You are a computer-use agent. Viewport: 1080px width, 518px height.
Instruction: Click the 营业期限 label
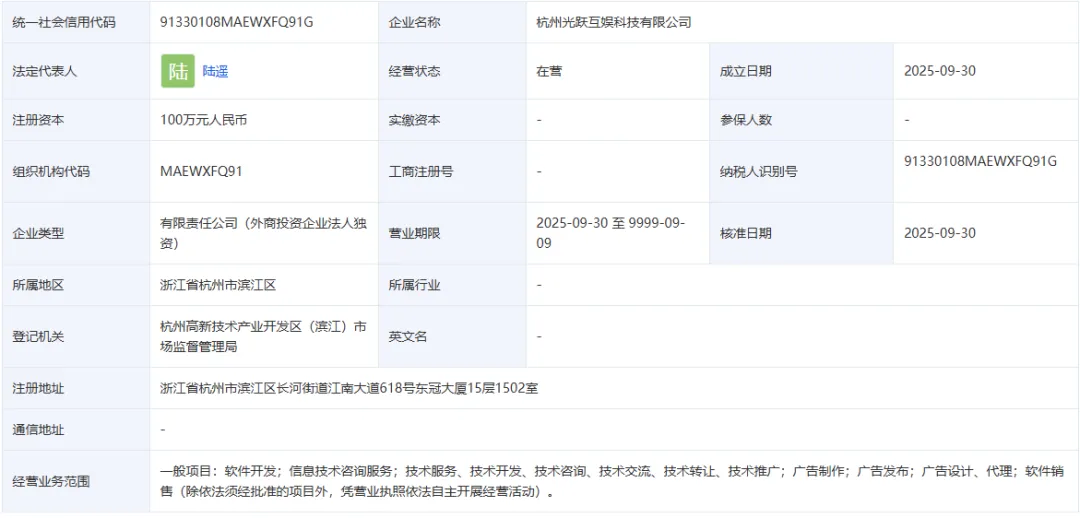pyautogui.click(x=415, y=233)
